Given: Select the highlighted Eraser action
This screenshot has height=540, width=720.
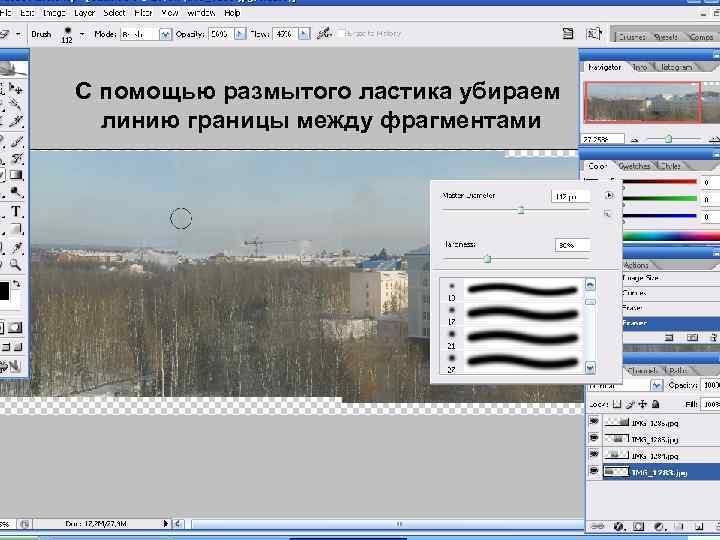Looking at the screenshot, I should pyautogui.click(x=671, y=323).
